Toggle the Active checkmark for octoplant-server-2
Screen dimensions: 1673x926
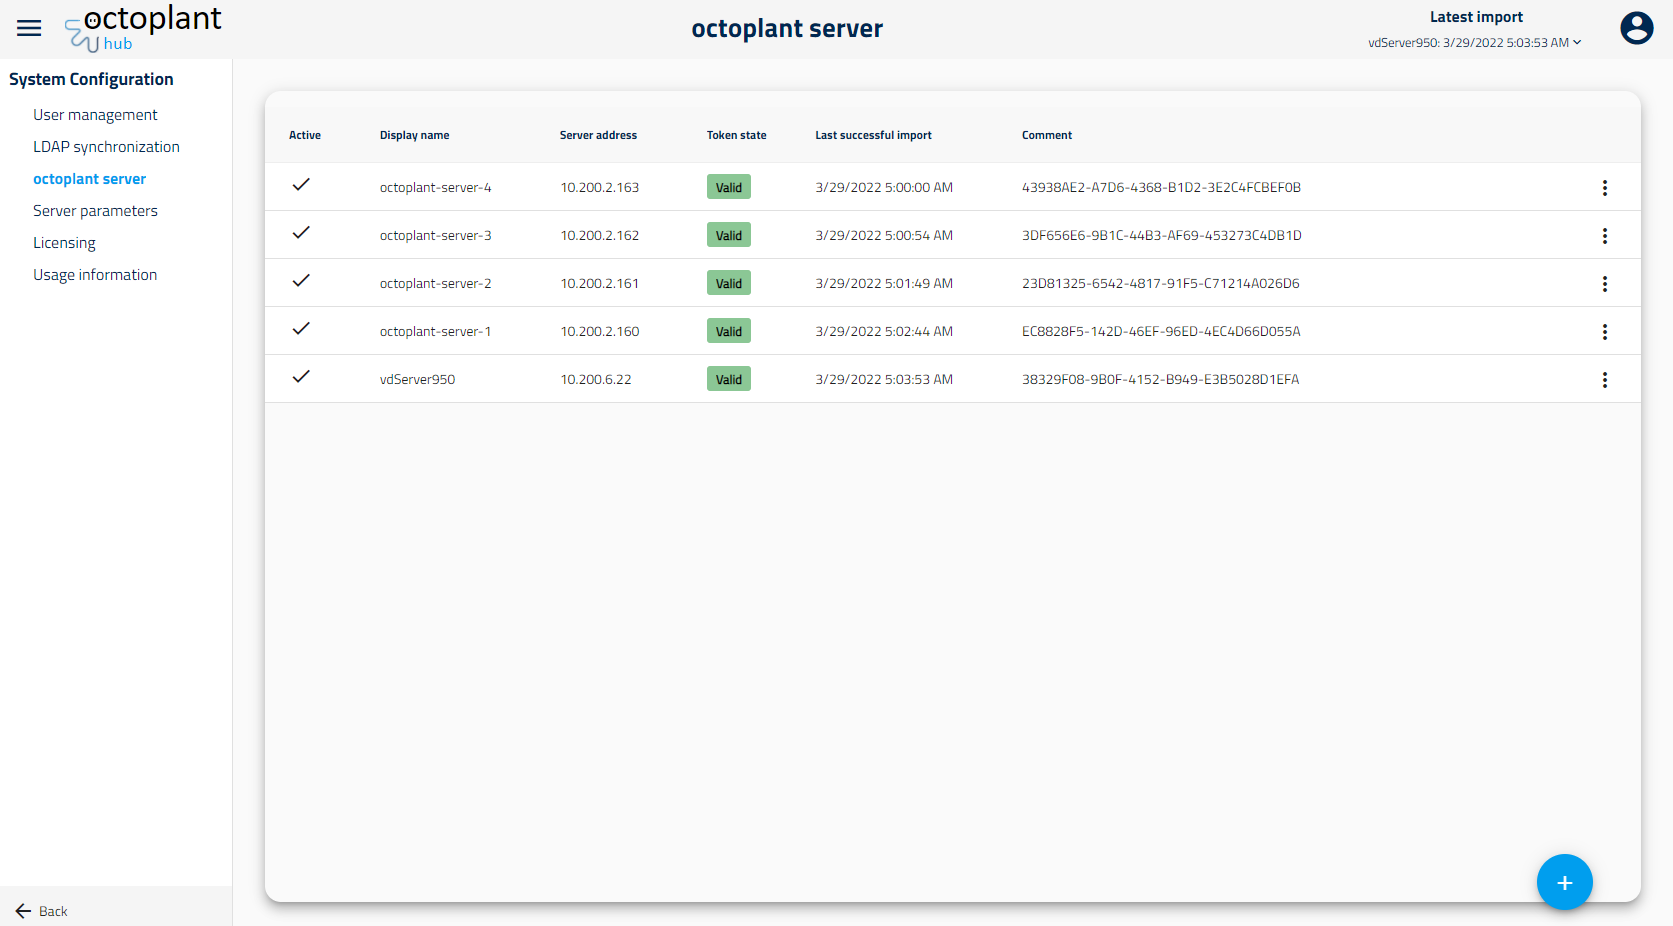tap(301, 280)
